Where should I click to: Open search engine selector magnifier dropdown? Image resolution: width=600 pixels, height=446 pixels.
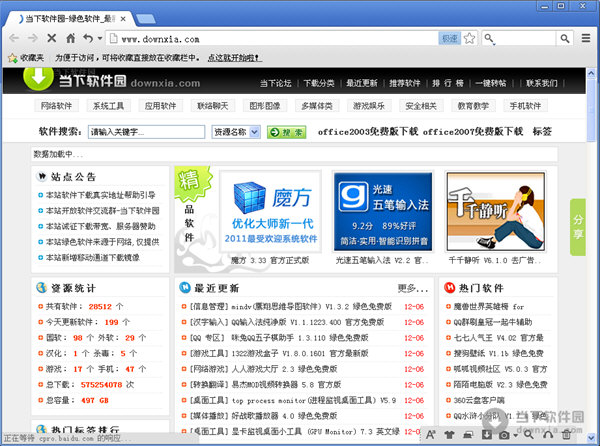[489, 39]
